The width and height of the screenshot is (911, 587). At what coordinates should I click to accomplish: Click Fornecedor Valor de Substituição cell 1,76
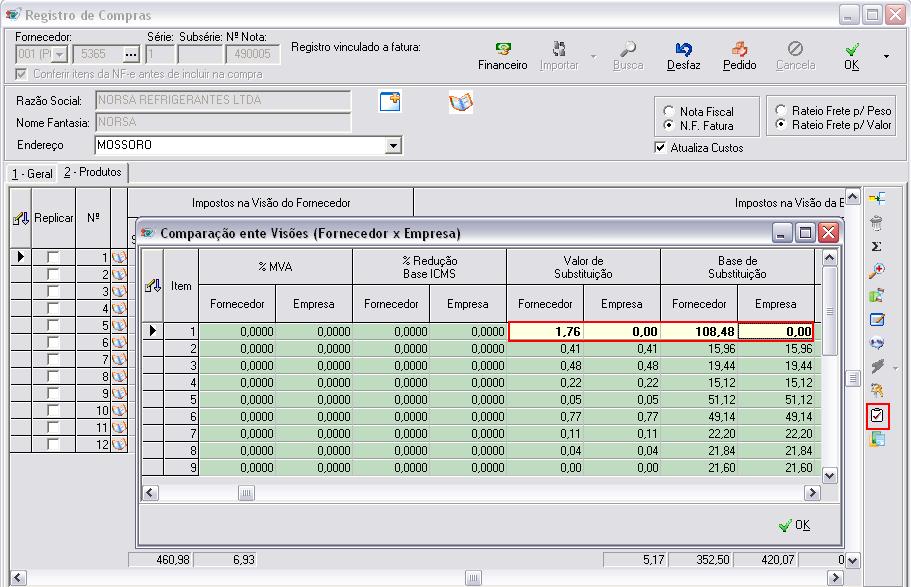546,331
